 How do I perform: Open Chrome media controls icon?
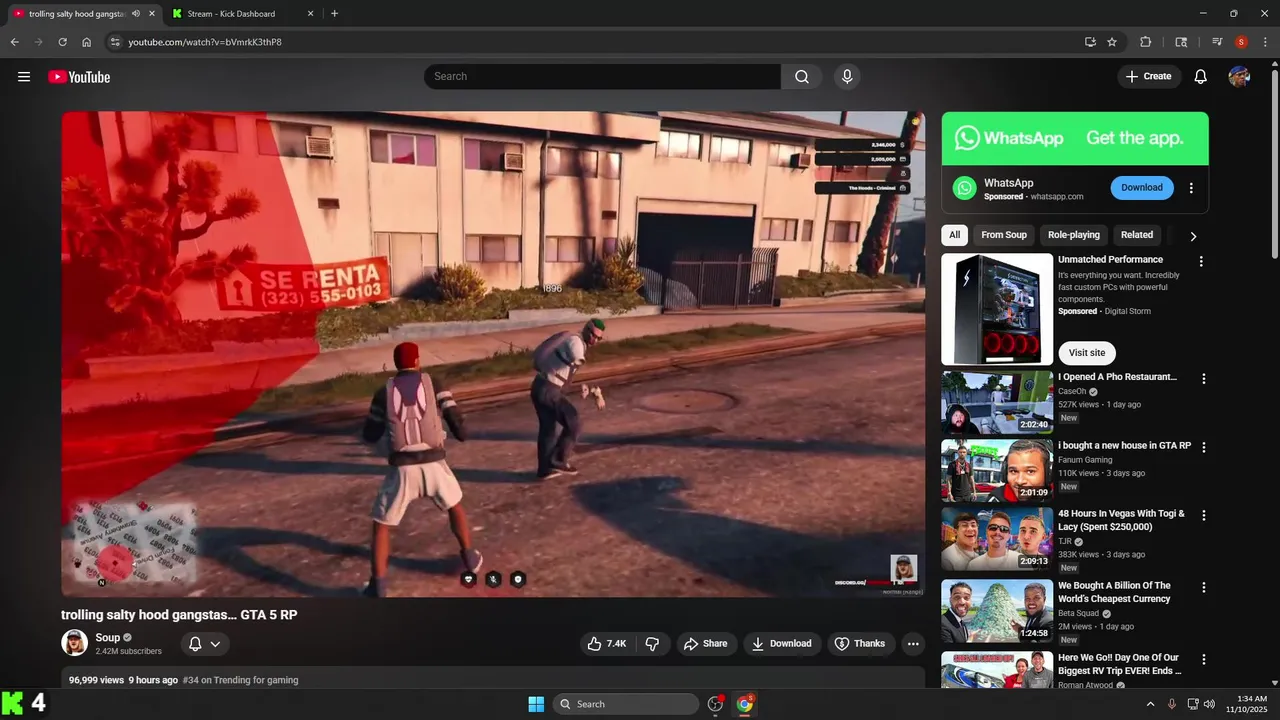point(1217,42)
